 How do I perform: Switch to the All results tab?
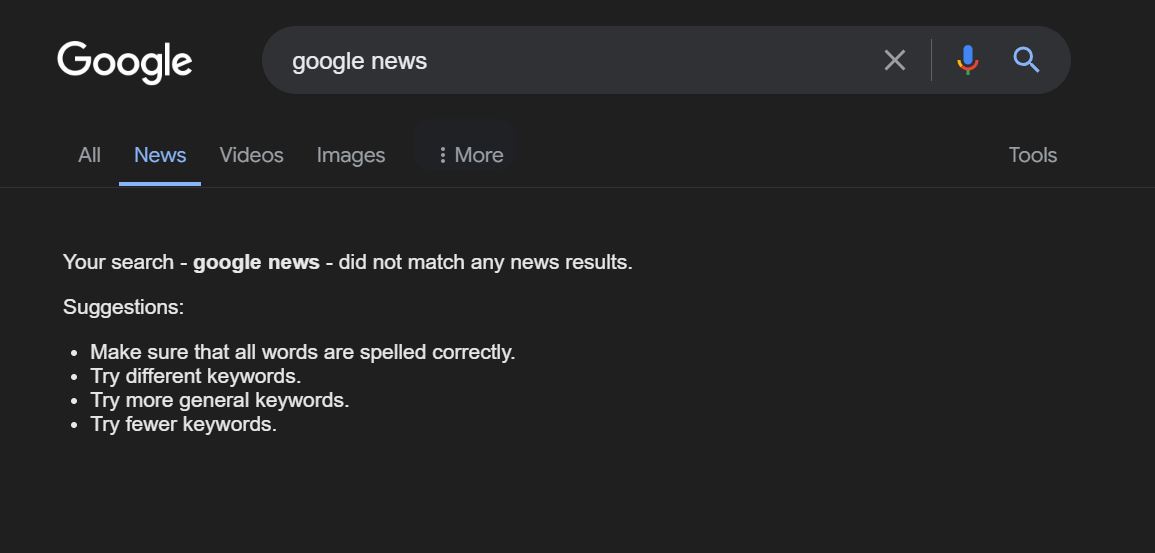(89, 155)
